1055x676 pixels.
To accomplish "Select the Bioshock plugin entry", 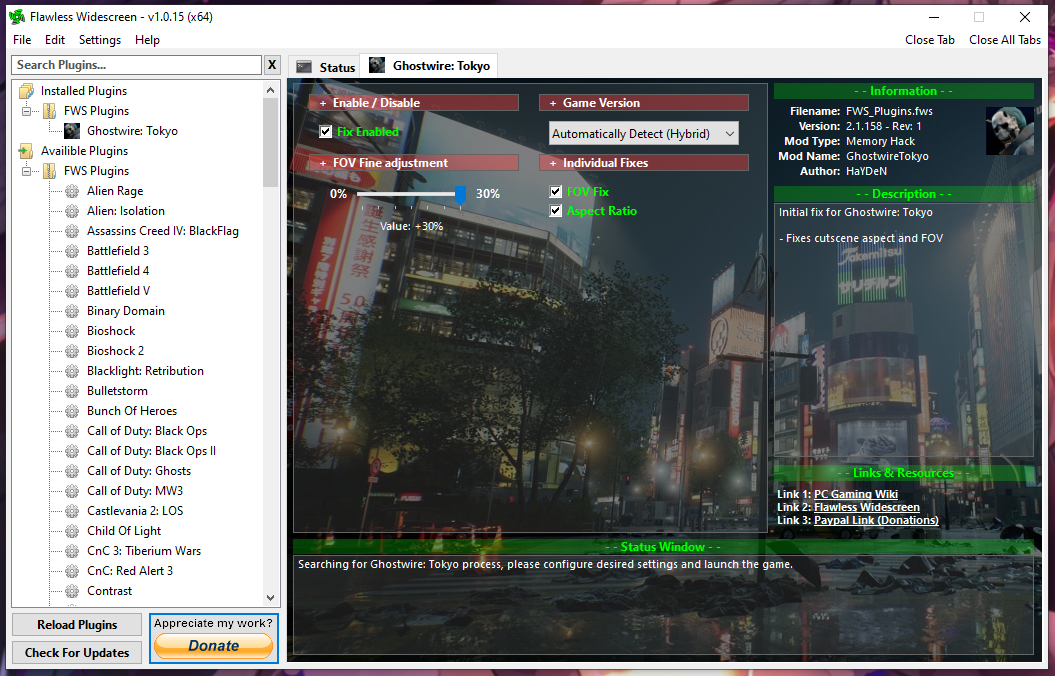I will click(x=111, y=331).
